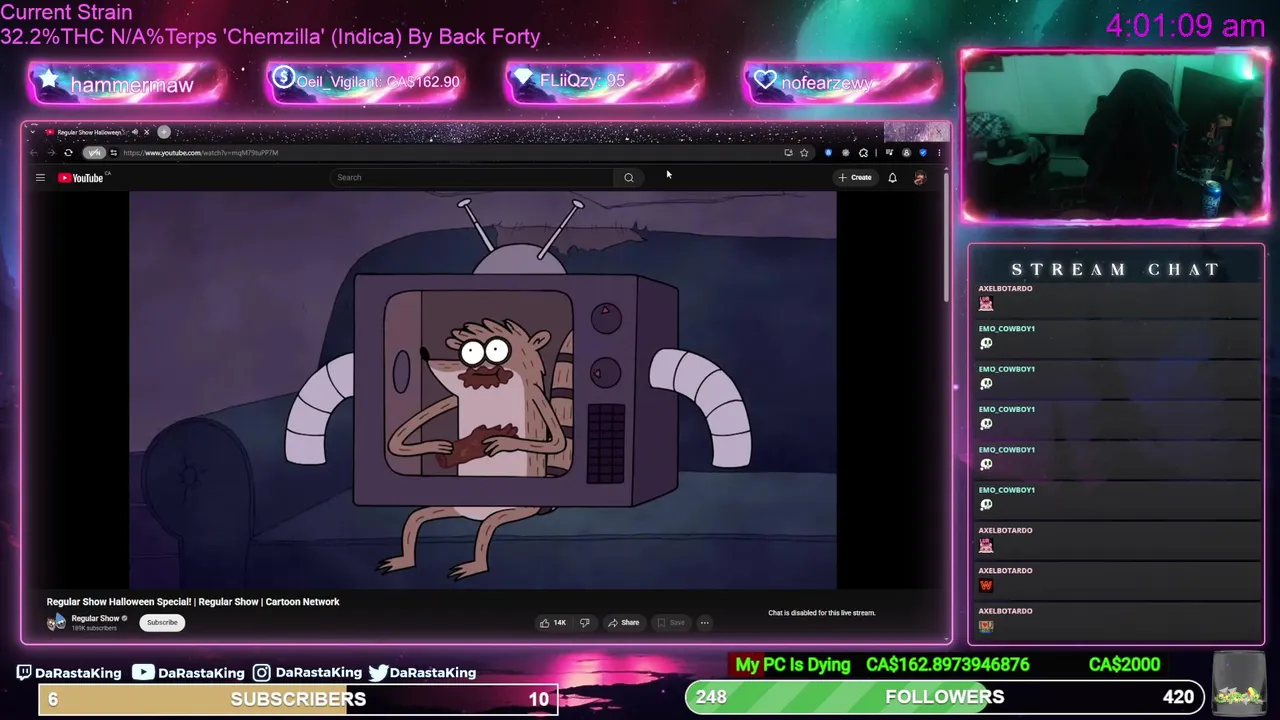The width and height of the screenshot is (1280, 720).
Task: Focus the YouTube Search field
Action: click(x=472, y=178)
